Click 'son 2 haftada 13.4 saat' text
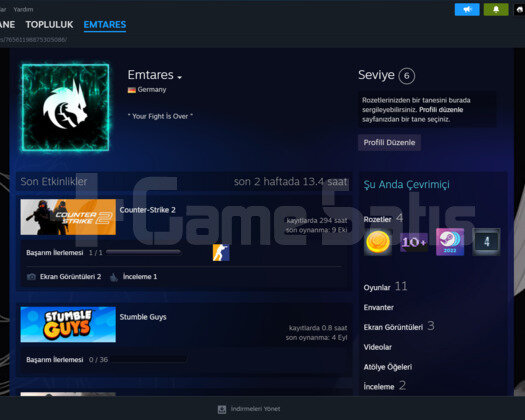Screen dimensions: 525x420 tap(291, 182)
